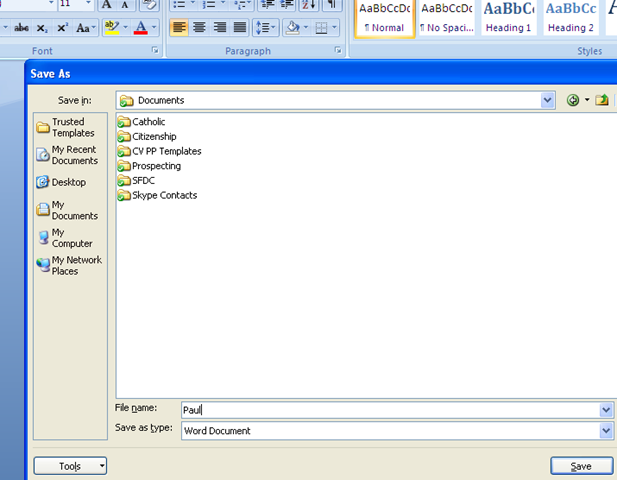Screen dimensions: 617x480
Task: Select the Skype Contacts folder
Action: click(x=157, y=195)
